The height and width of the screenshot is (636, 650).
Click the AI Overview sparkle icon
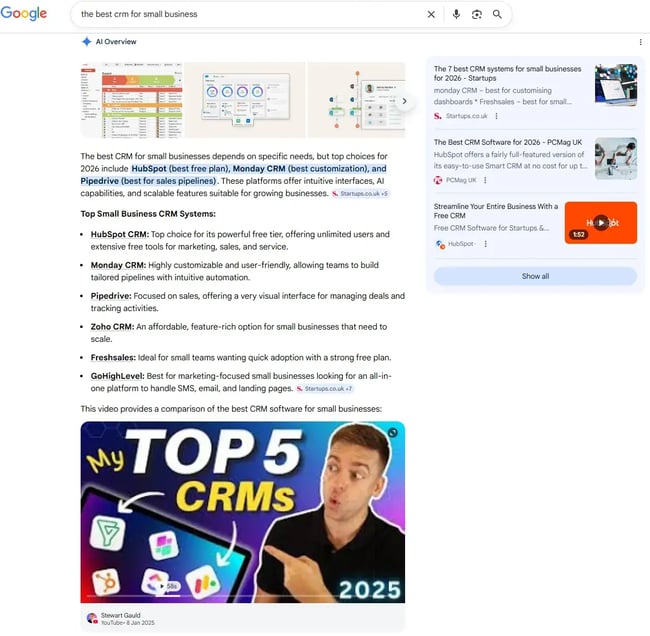click(x=86, y=41)
